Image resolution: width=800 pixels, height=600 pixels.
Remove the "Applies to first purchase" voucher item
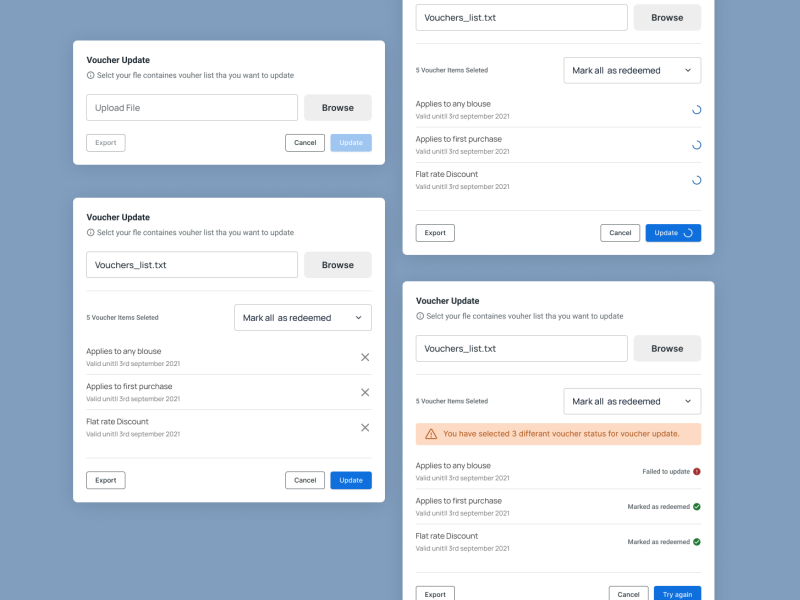click(365, 392)
